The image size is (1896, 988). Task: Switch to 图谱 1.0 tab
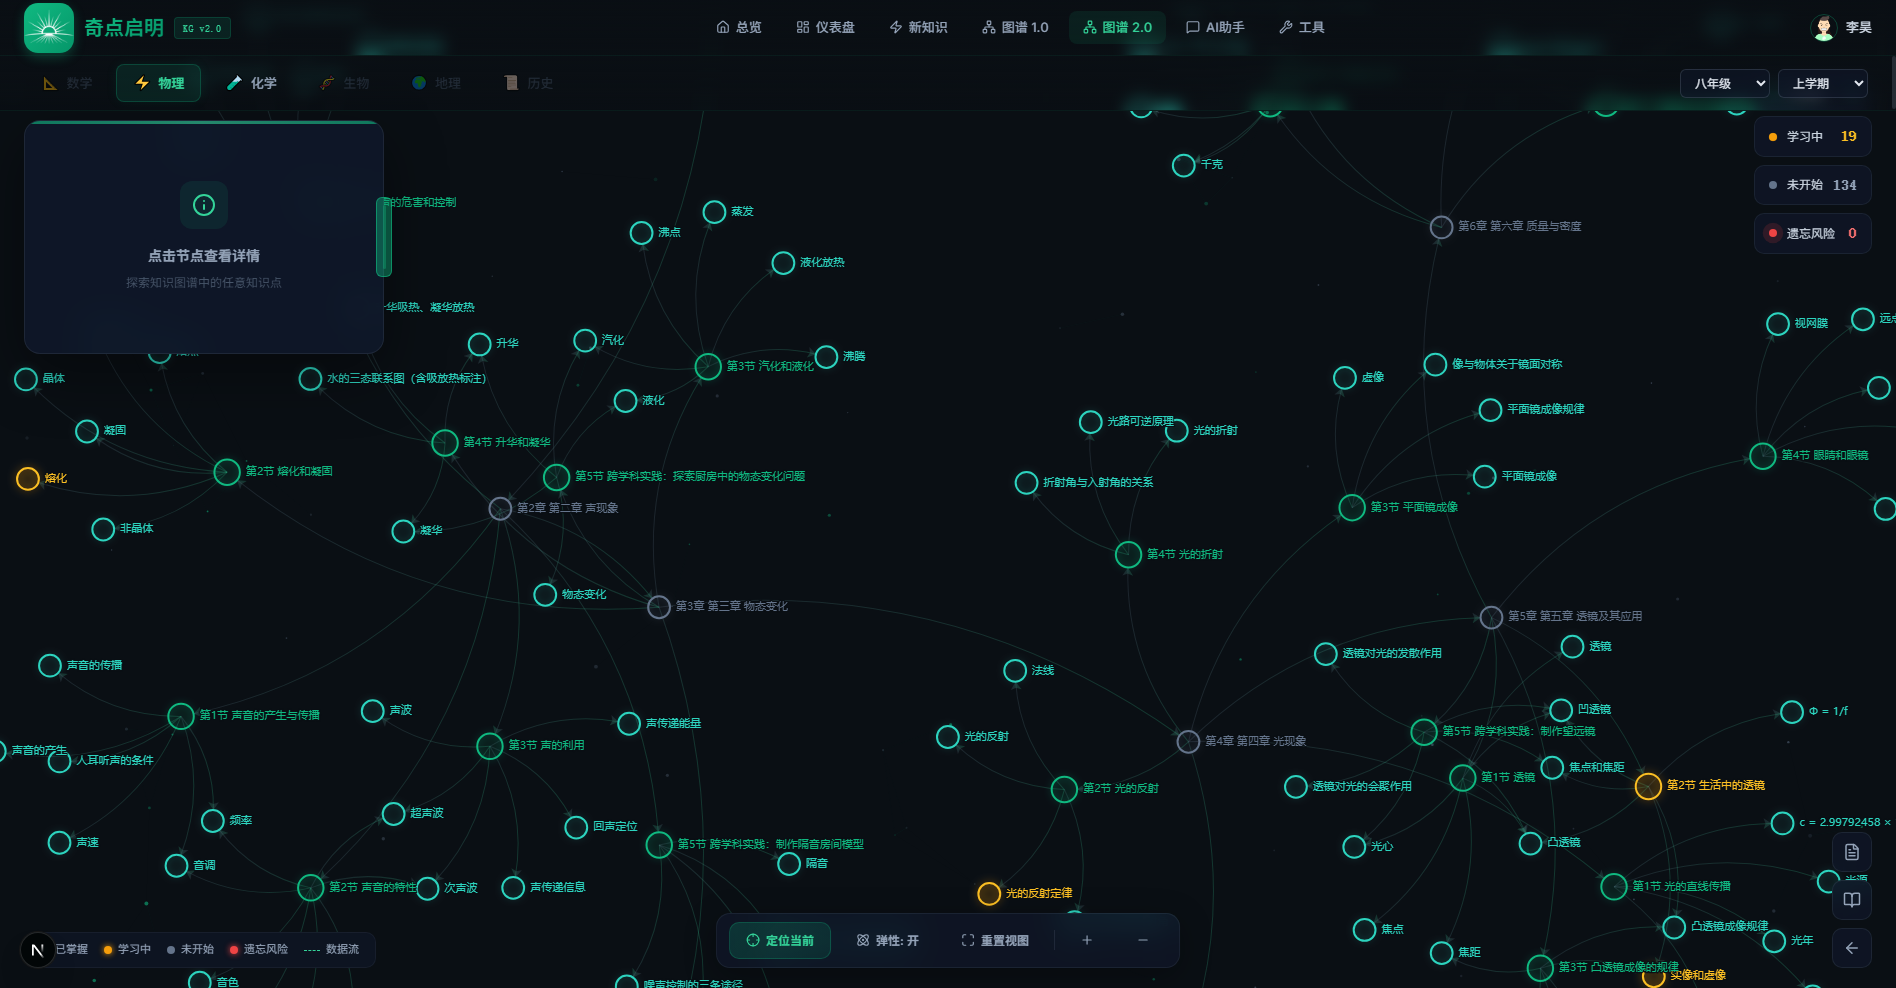(1015, 27)
